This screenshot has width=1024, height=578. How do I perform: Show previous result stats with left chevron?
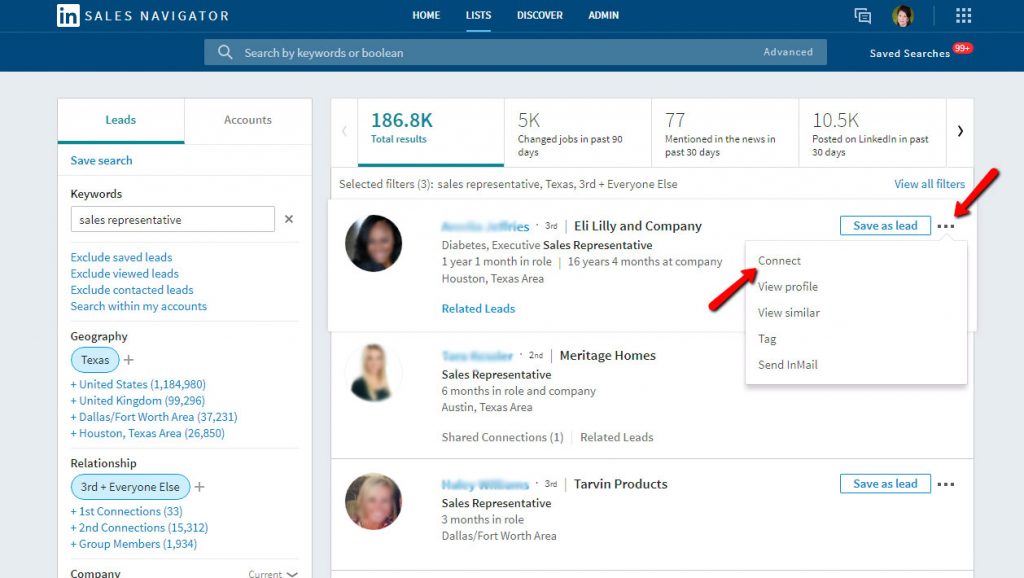(344, 131)
